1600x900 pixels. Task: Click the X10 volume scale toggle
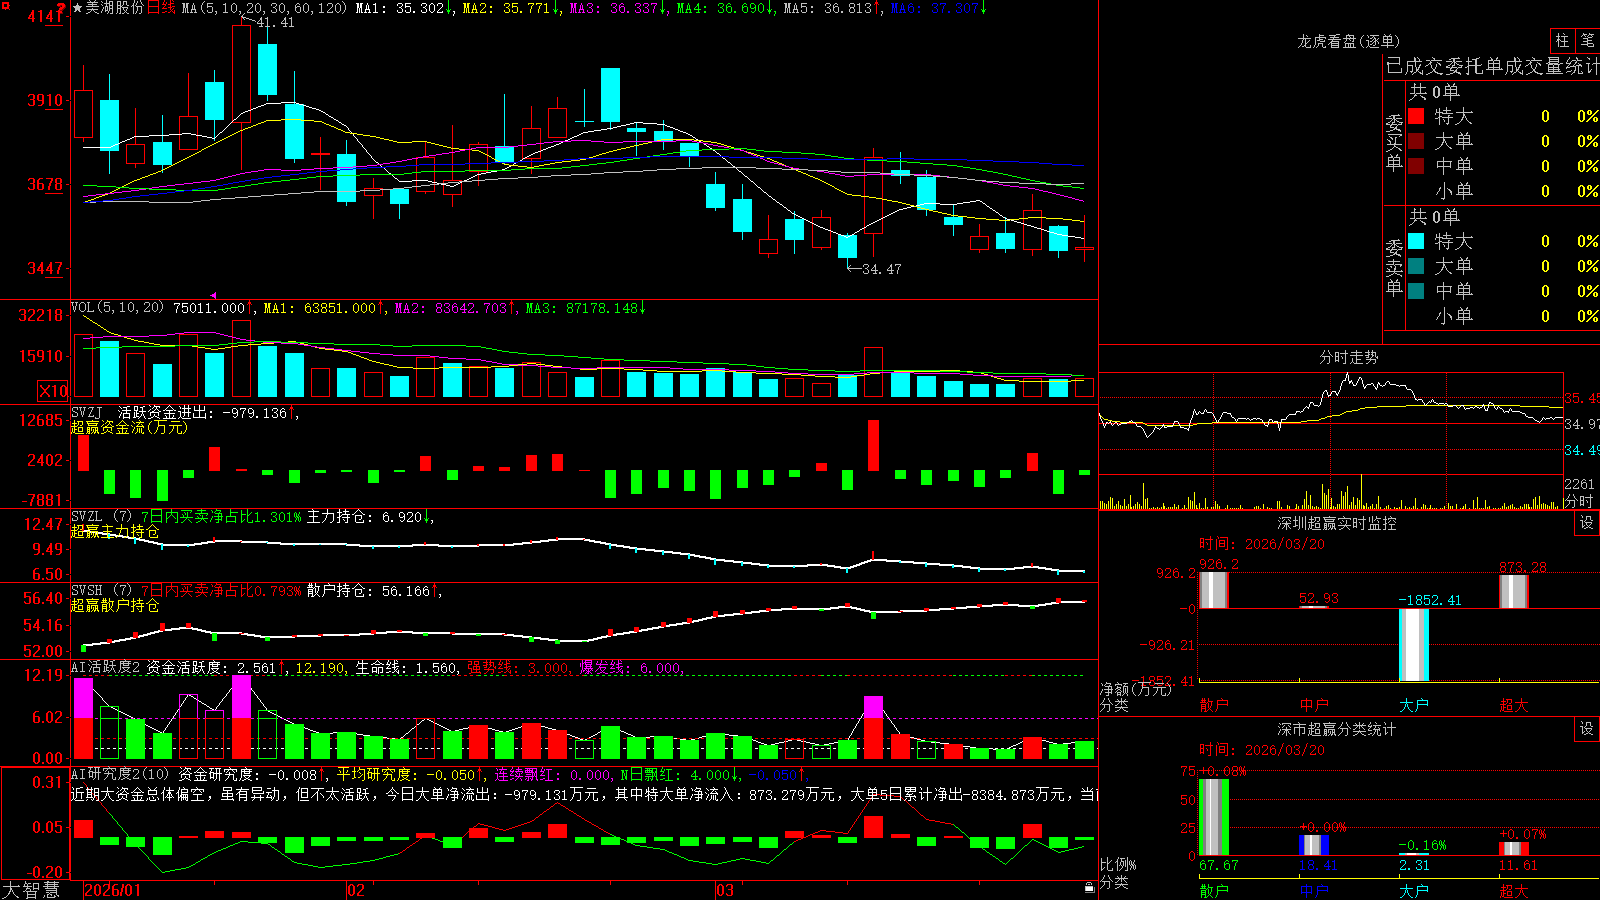tap(53, 391)
